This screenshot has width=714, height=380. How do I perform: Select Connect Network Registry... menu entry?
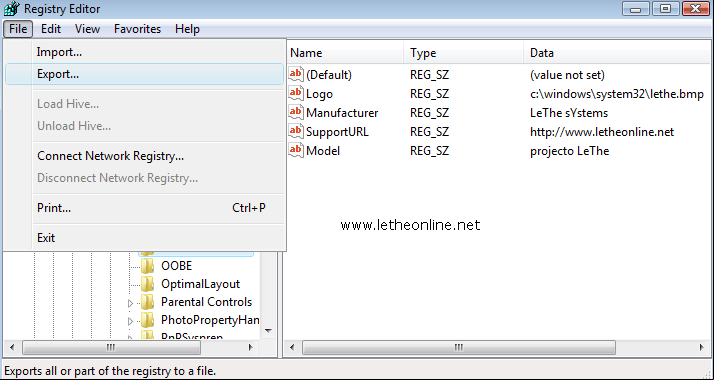[144, 156]
